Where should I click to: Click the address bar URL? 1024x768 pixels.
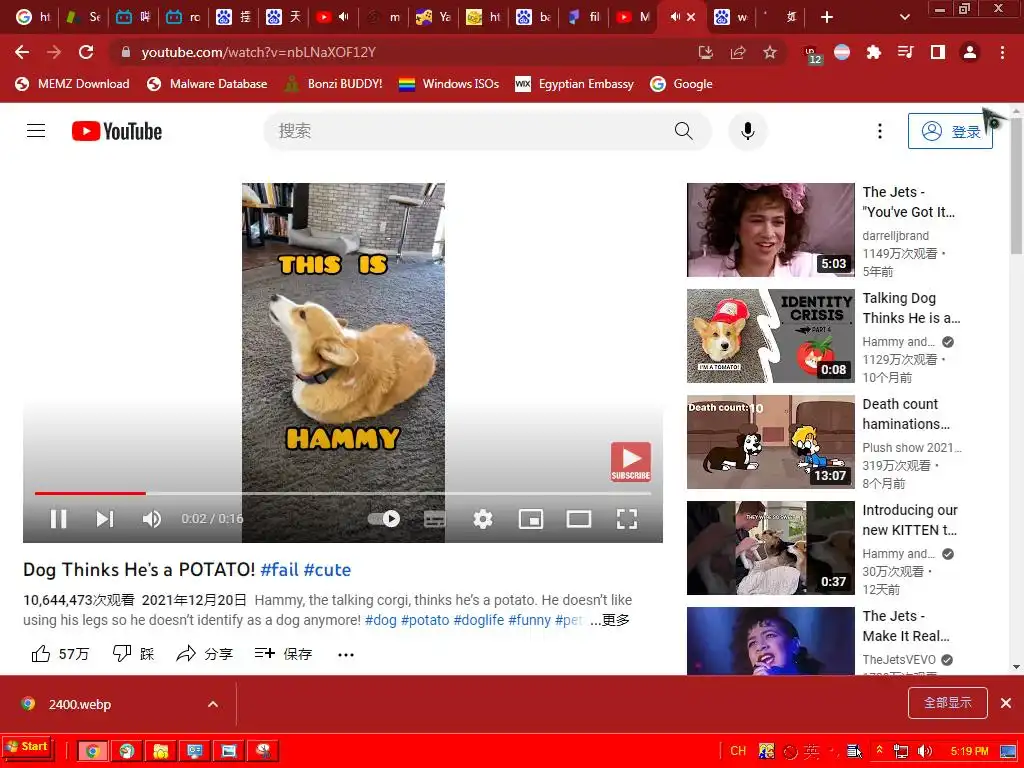[x=259, y=52]
